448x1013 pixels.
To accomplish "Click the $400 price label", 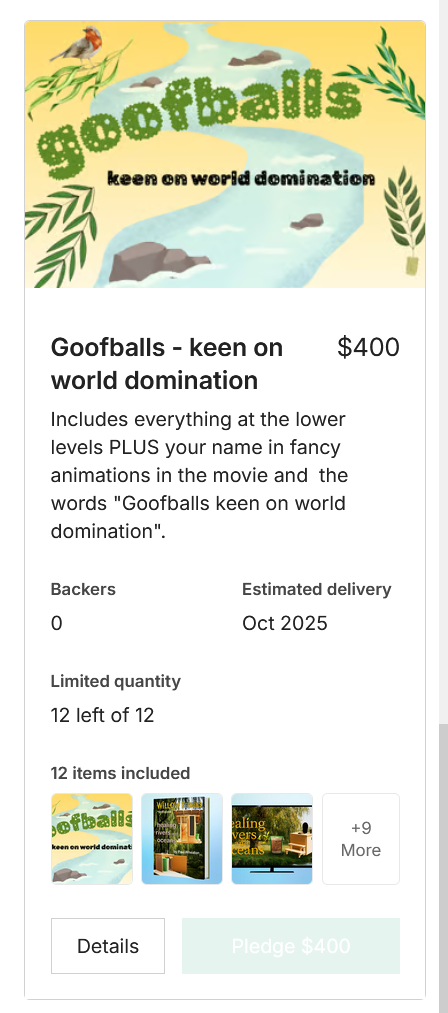I will [368, 348].
